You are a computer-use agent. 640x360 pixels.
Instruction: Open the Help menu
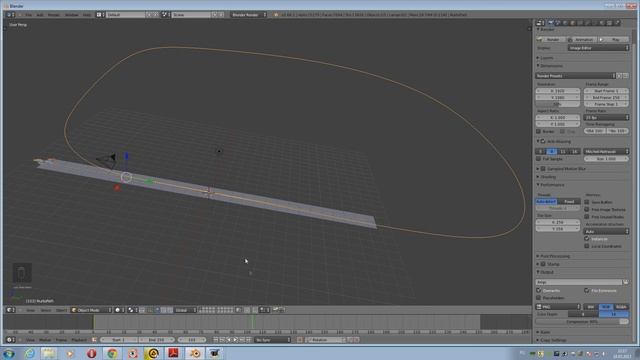[x=87, y=15]
